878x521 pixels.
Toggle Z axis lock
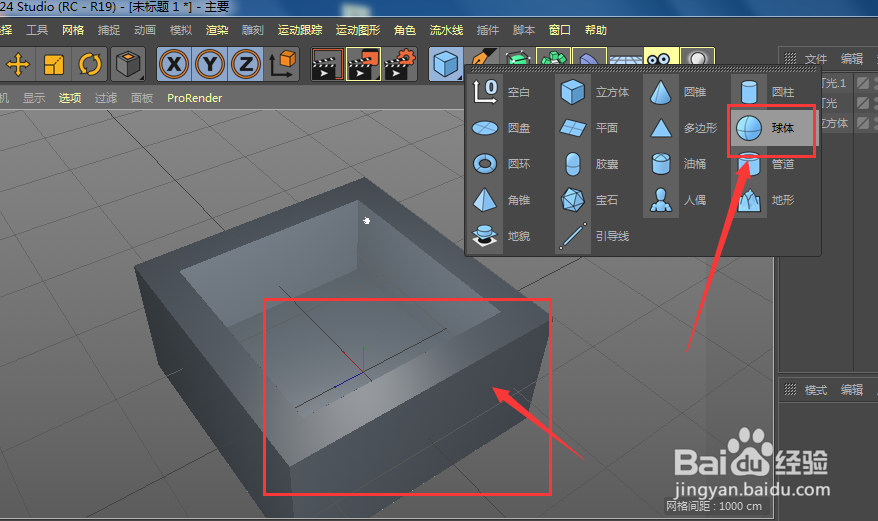[x=246, y=64]
